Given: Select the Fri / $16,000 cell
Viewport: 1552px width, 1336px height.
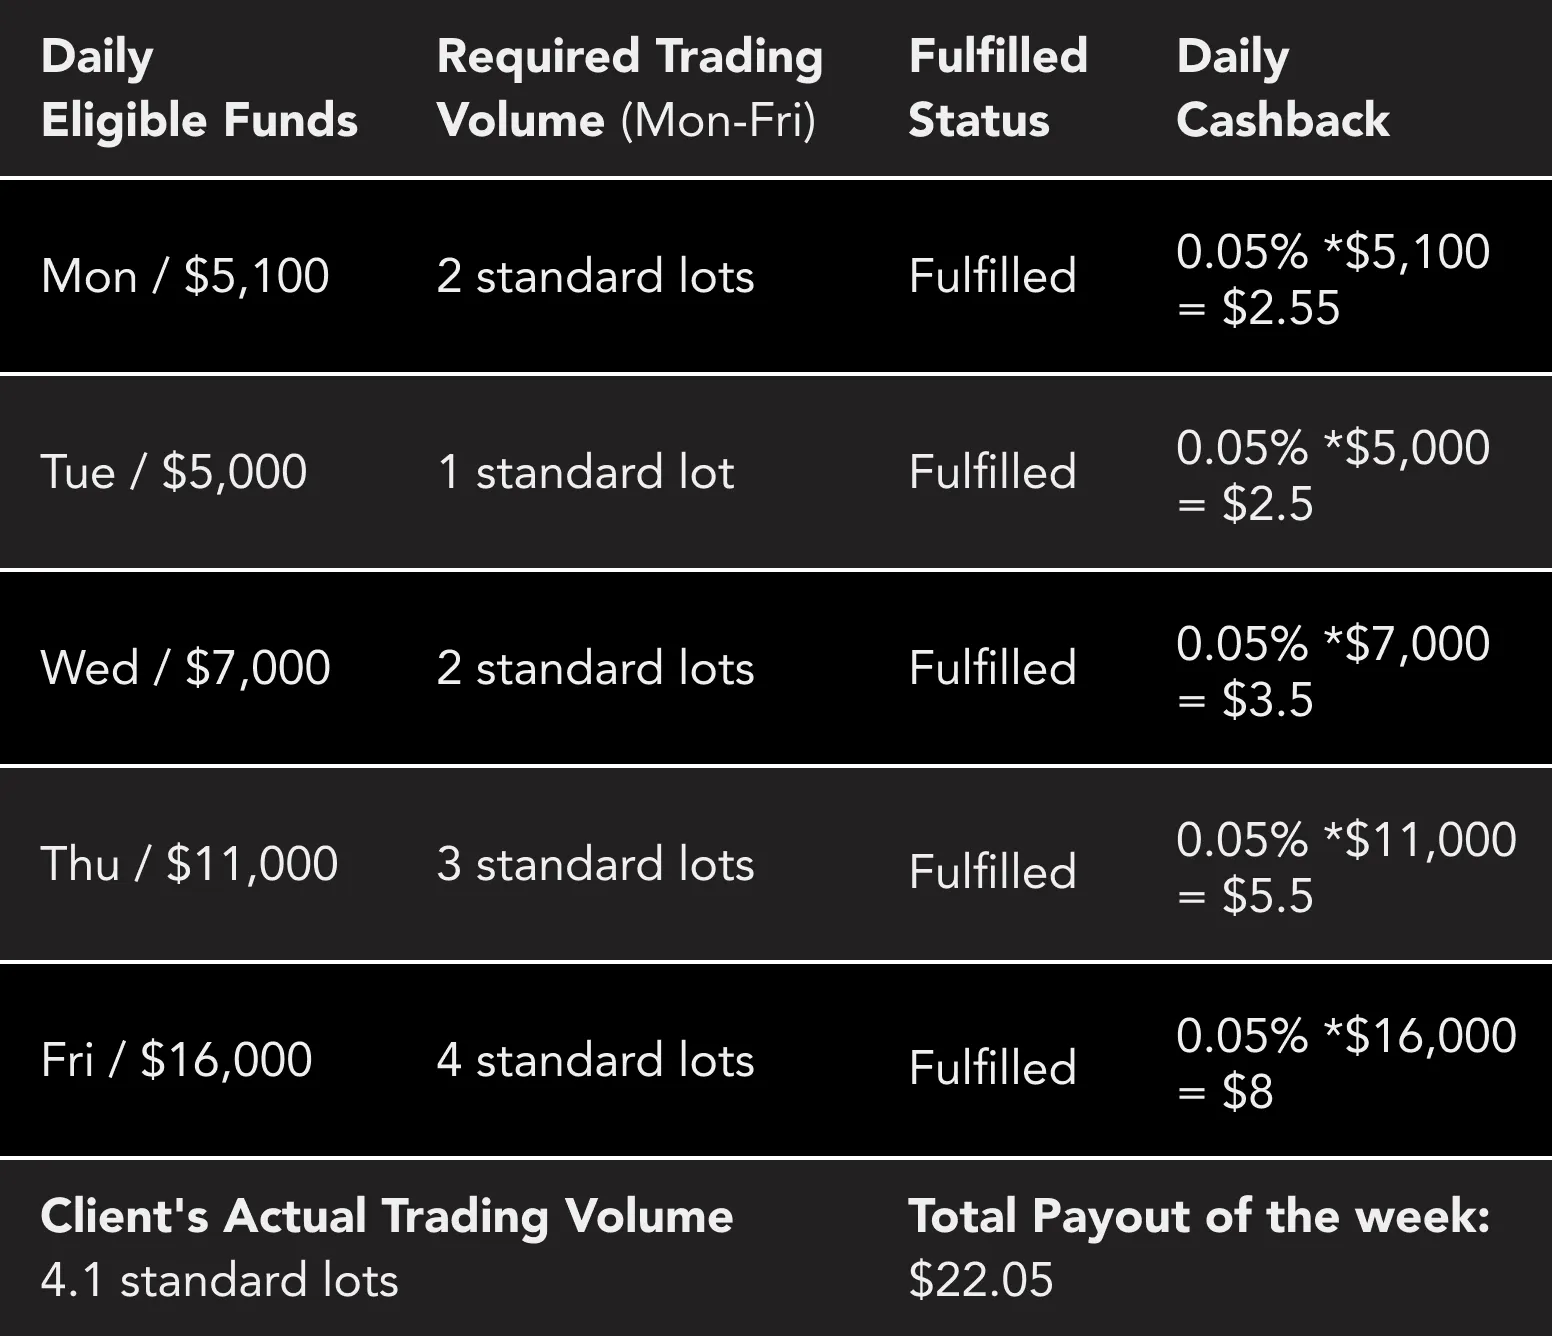Looking at the screenshot, I should click(176, 1060).
